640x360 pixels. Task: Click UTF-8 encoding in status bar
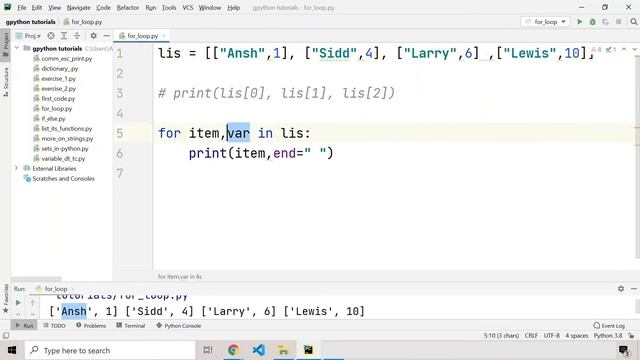pos(551,336)
